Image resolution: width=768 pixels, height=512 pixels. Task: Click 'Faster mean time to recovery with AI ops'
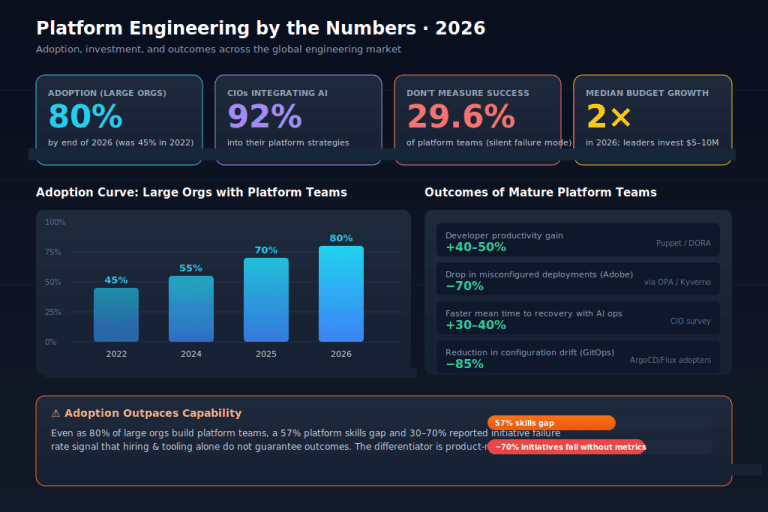coord(534,314)
